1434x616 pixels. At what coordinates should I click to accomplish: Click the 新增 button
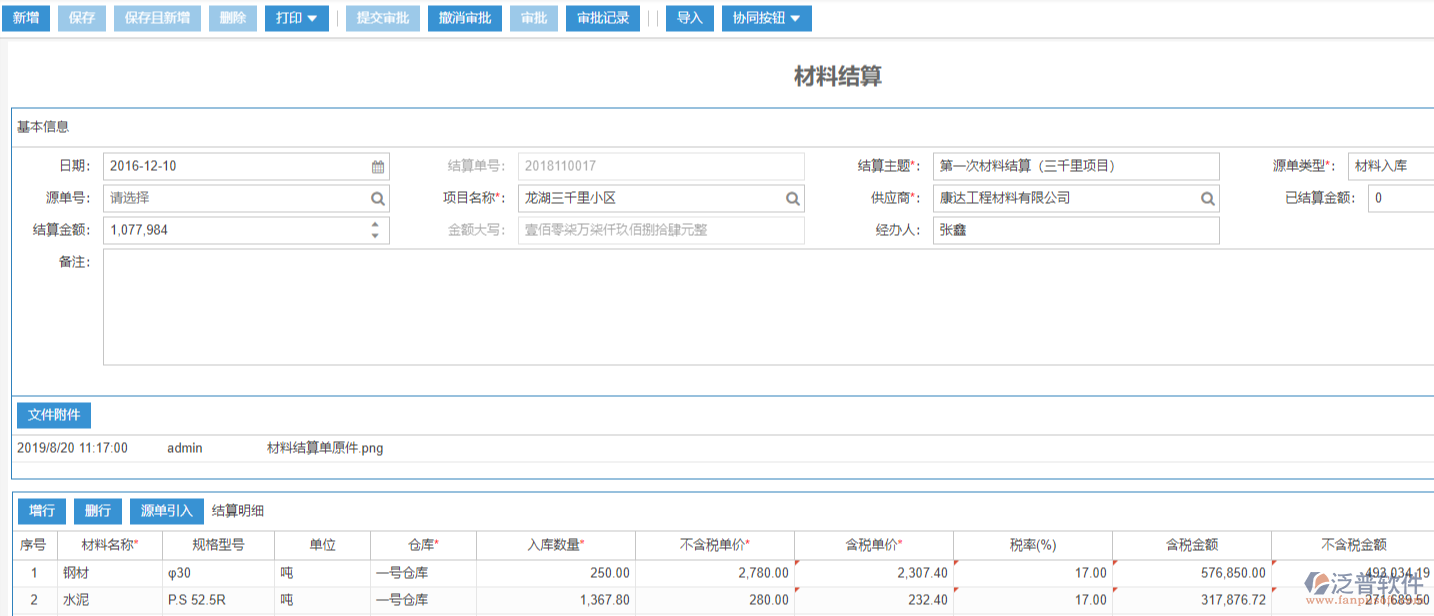coord(26,18)
